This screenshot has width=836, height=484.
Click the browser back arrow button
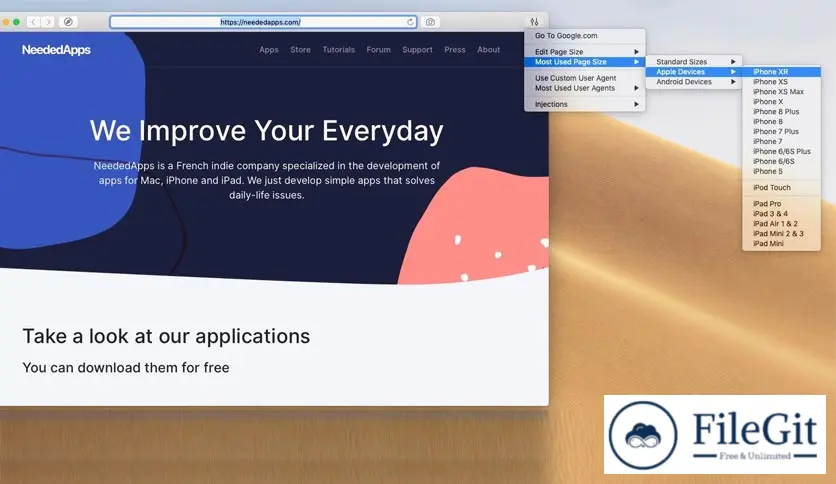[x=33, y=22]
